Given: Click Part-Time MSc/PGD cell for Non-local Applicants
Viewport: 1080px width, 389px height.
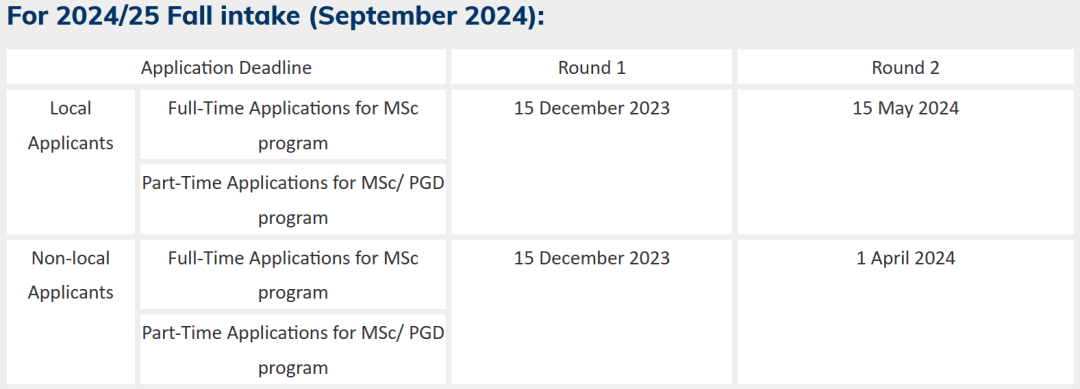Looking at the screenshot, I should (293, 349).
